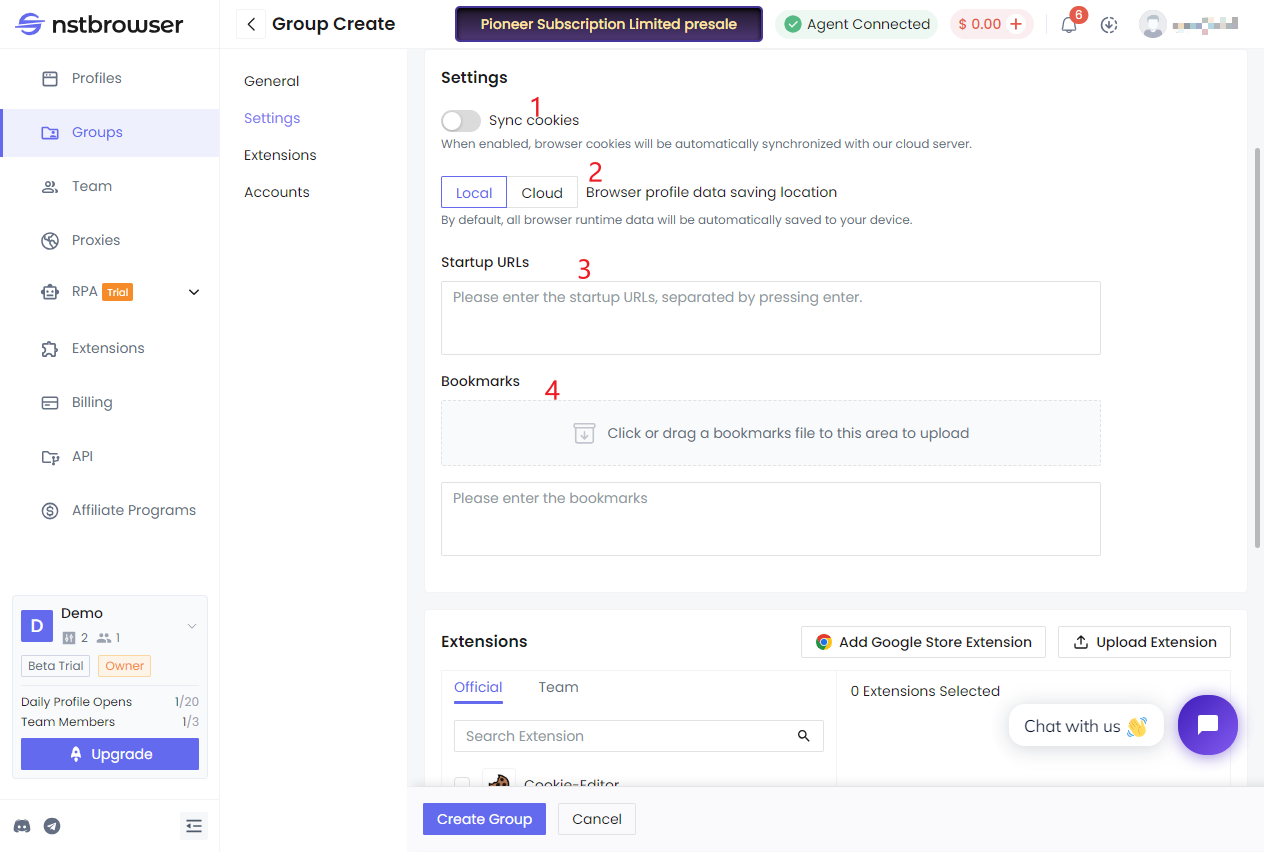Open notifications via the bell icon

coord(1068,24)
